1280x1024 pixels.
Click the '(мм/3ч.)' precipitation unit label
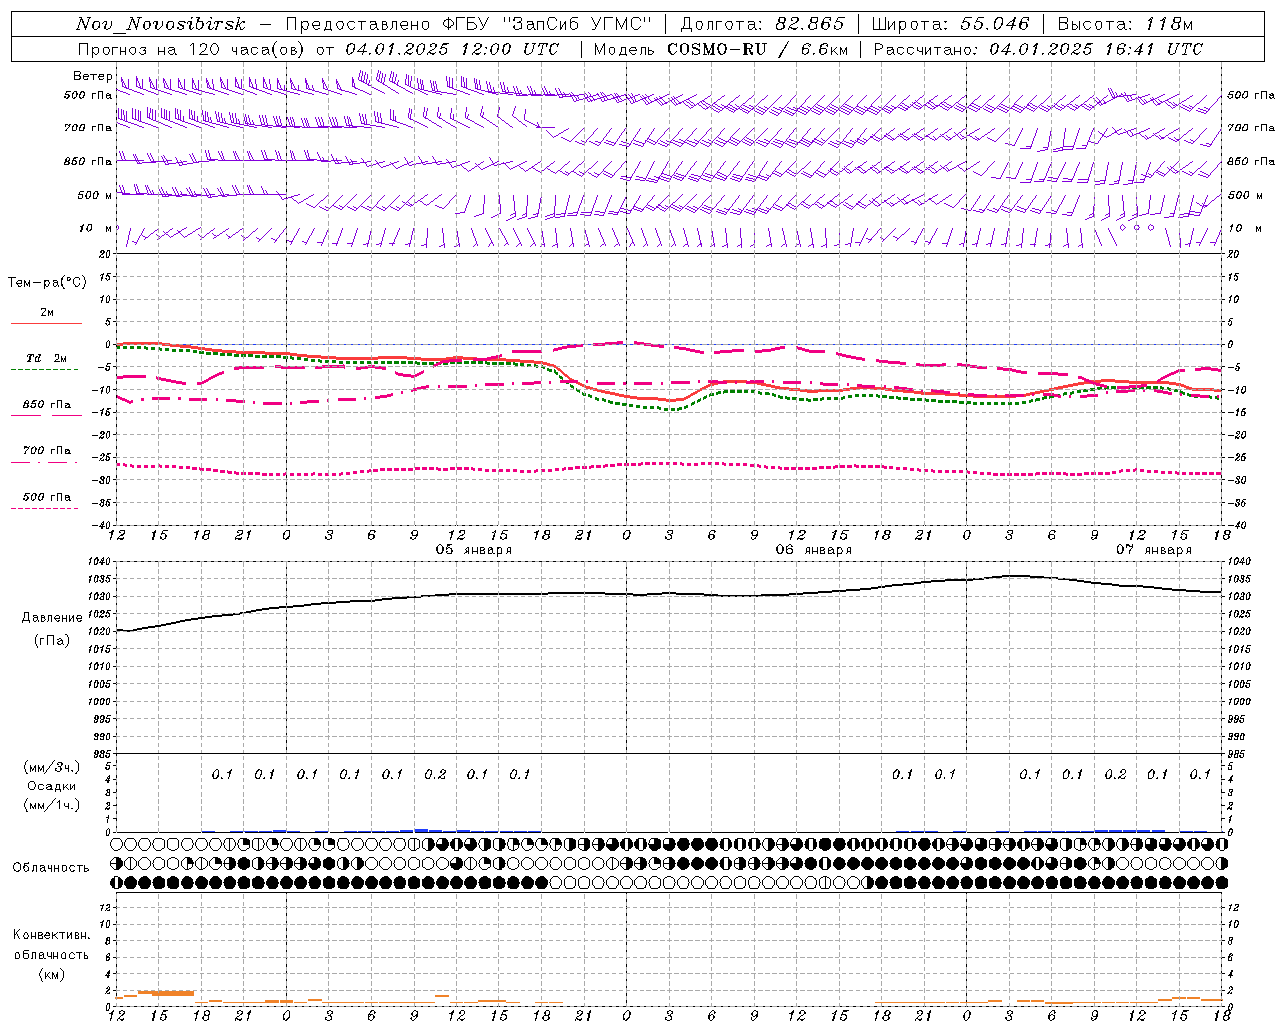[51, 767]
